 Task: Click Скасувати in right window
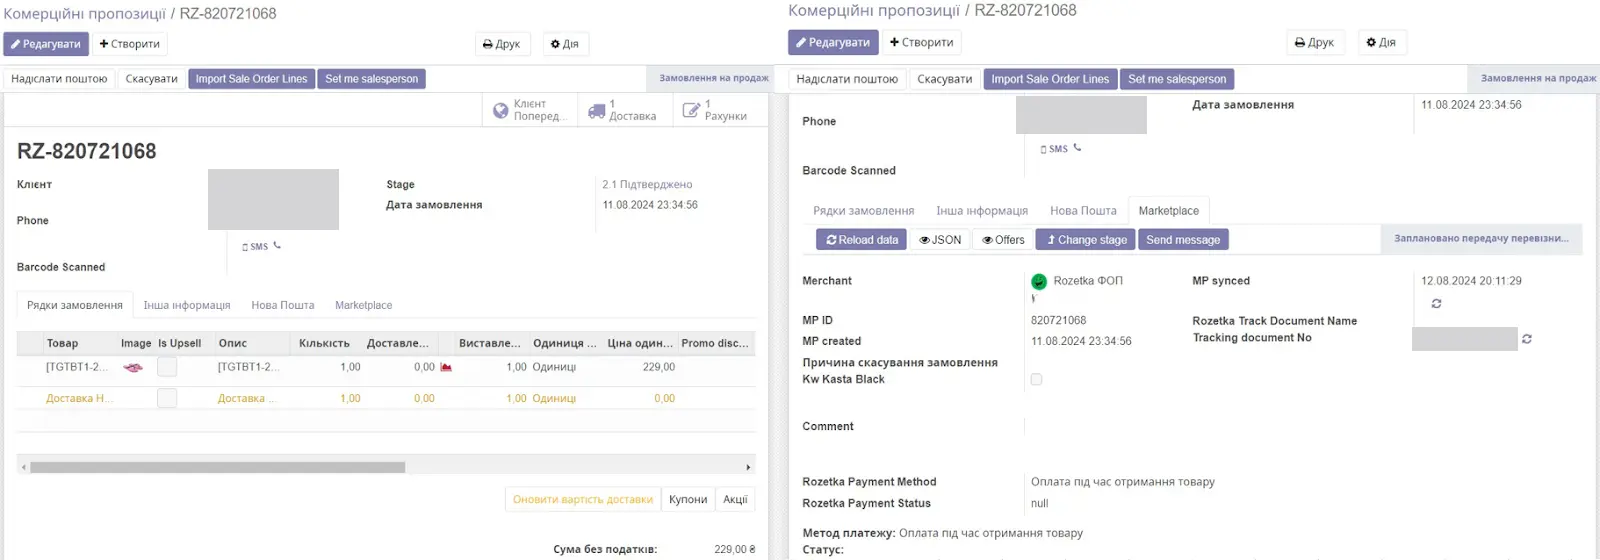click(x=945, y=79)
